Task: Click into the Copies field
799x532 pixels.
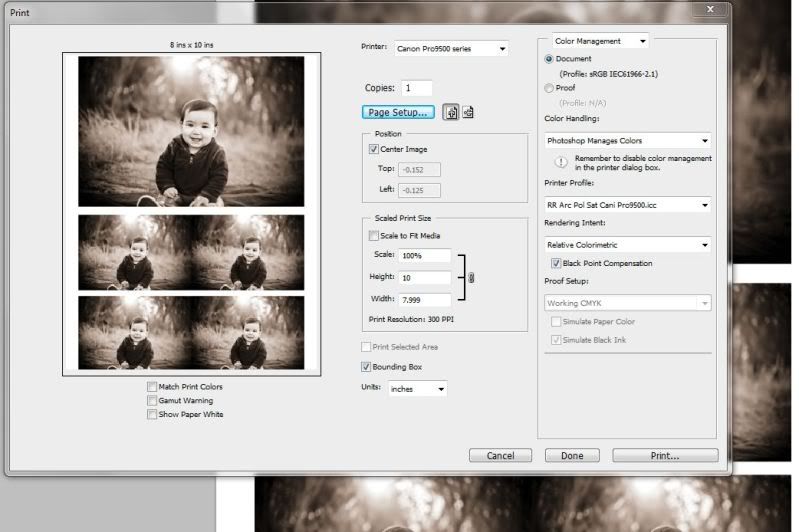Action: click(416, 88)
